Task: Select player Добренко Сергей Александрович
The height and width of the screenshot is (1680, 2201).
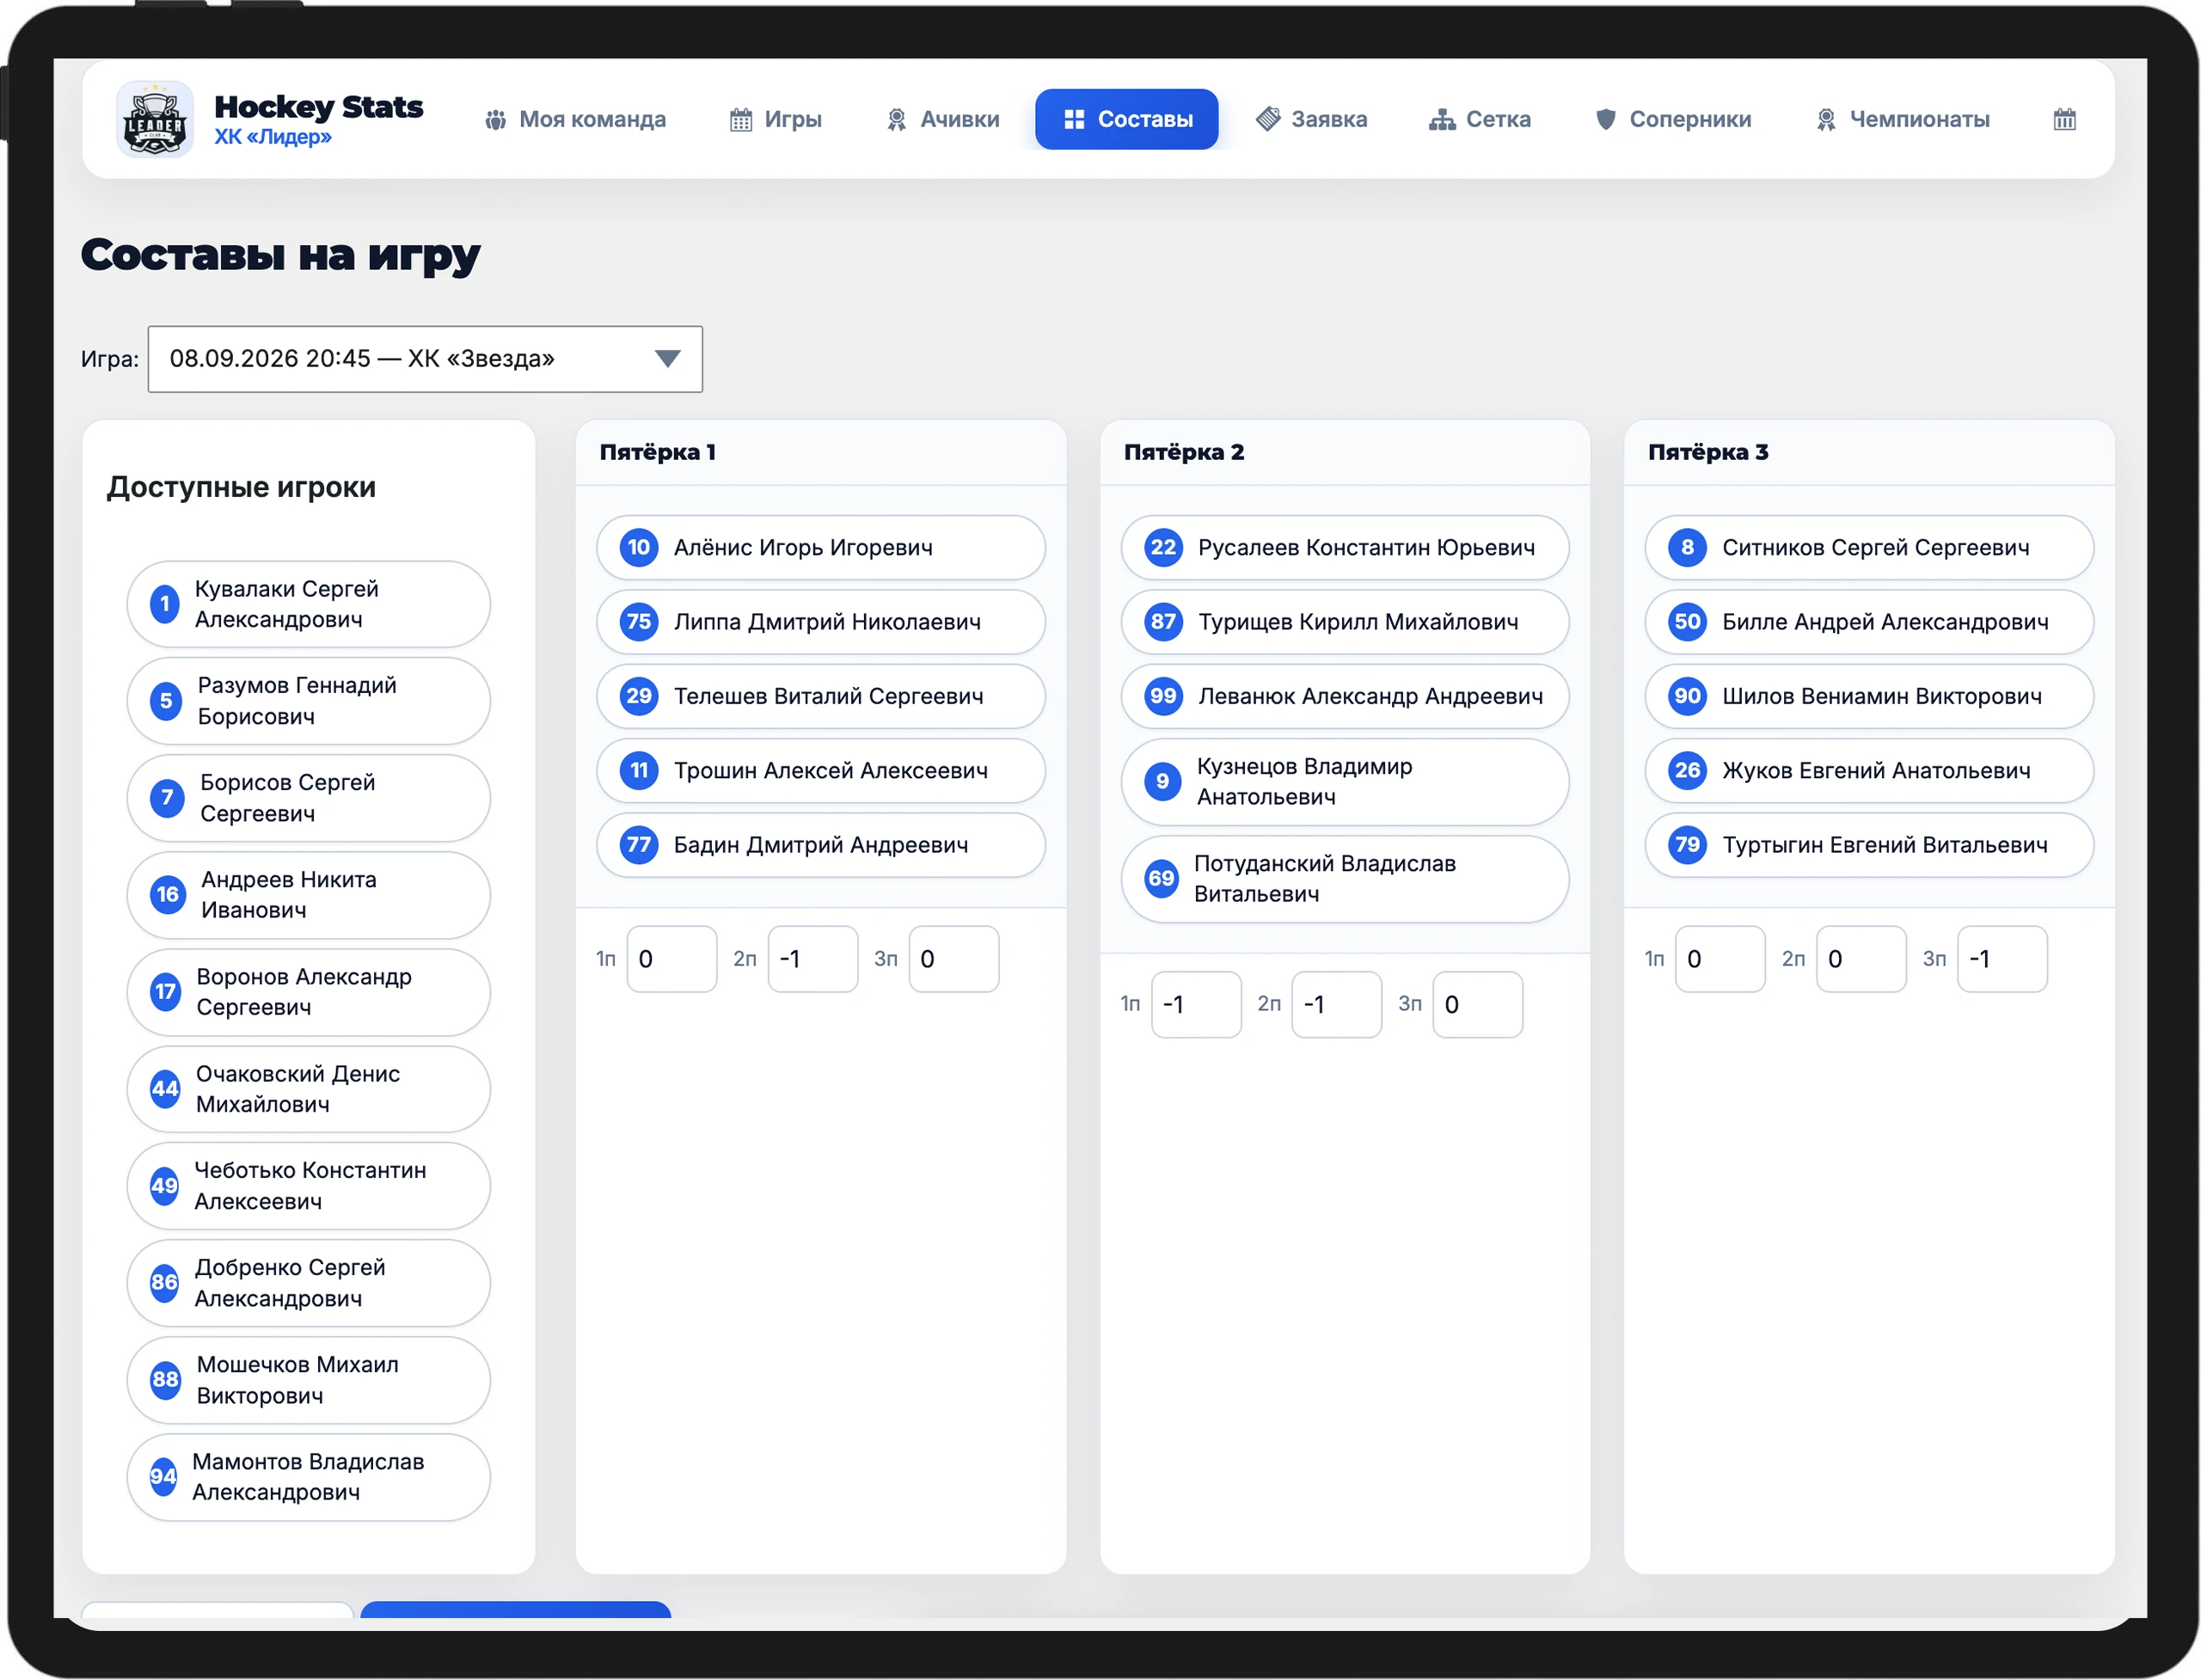Action: [308, 1283]
